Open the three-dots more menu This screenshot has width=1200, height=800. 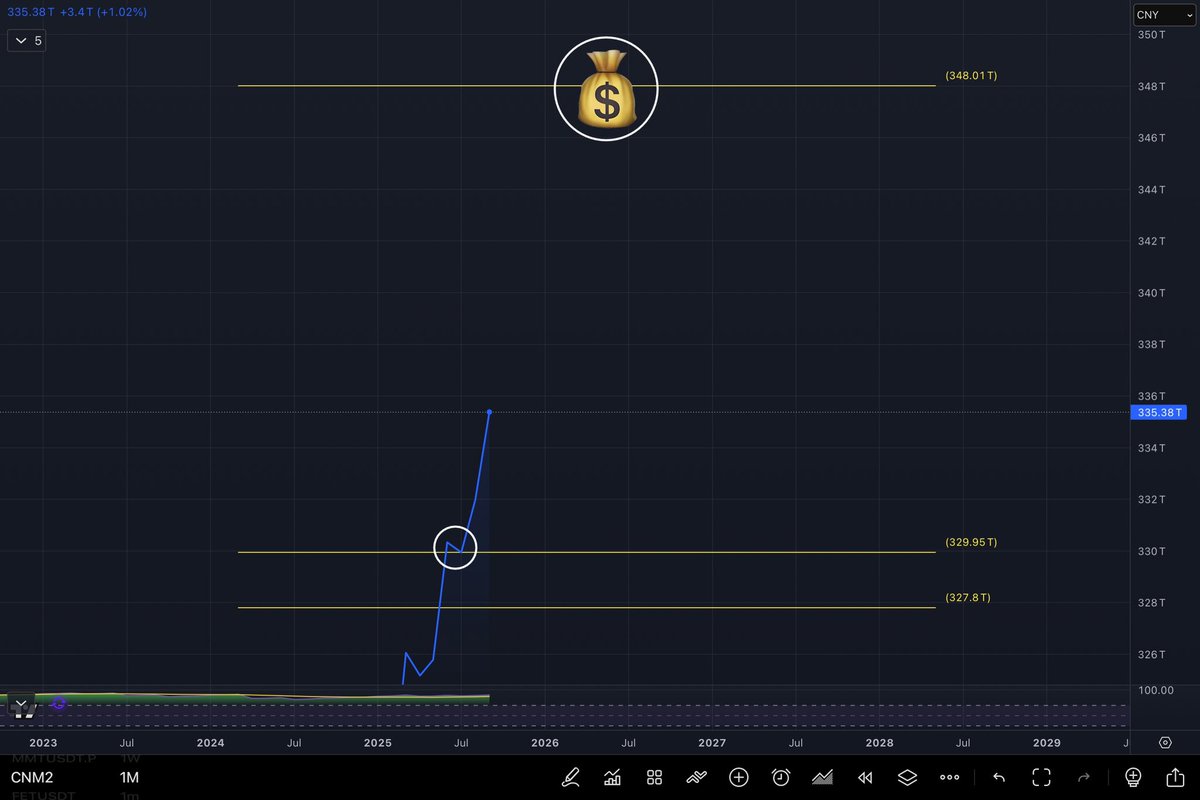[950, 777]
